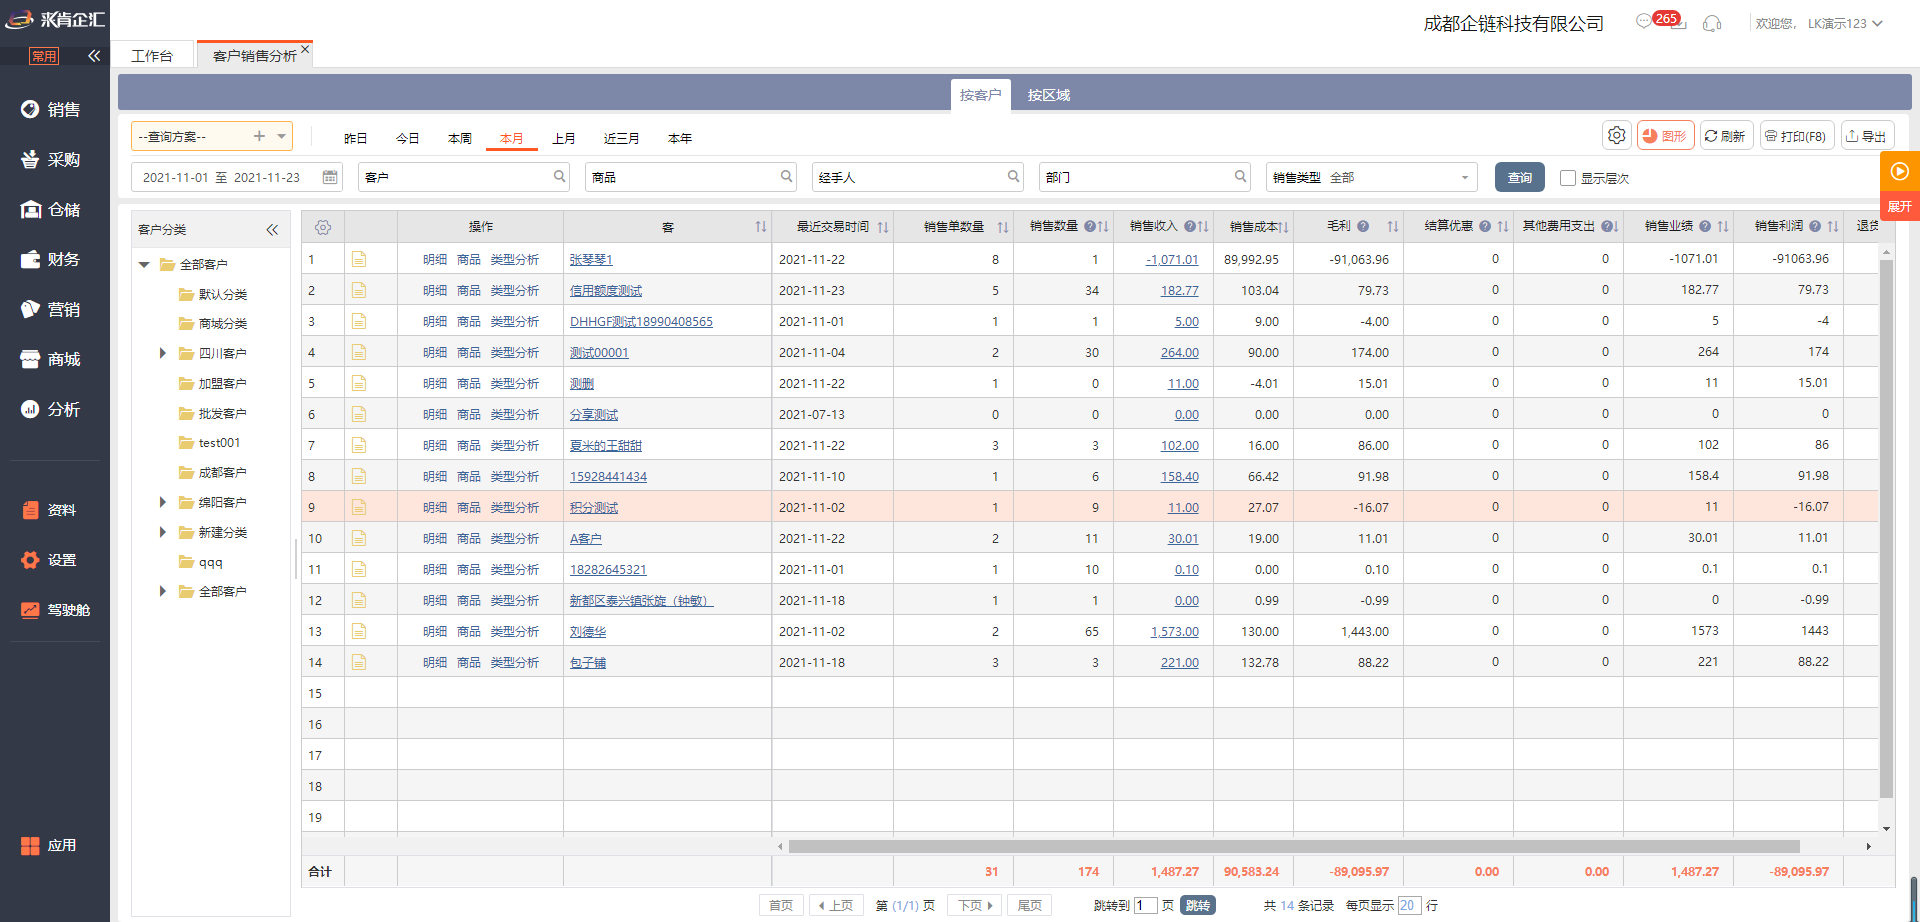Sort by 毛利 column arrows

coord(1392,227)
